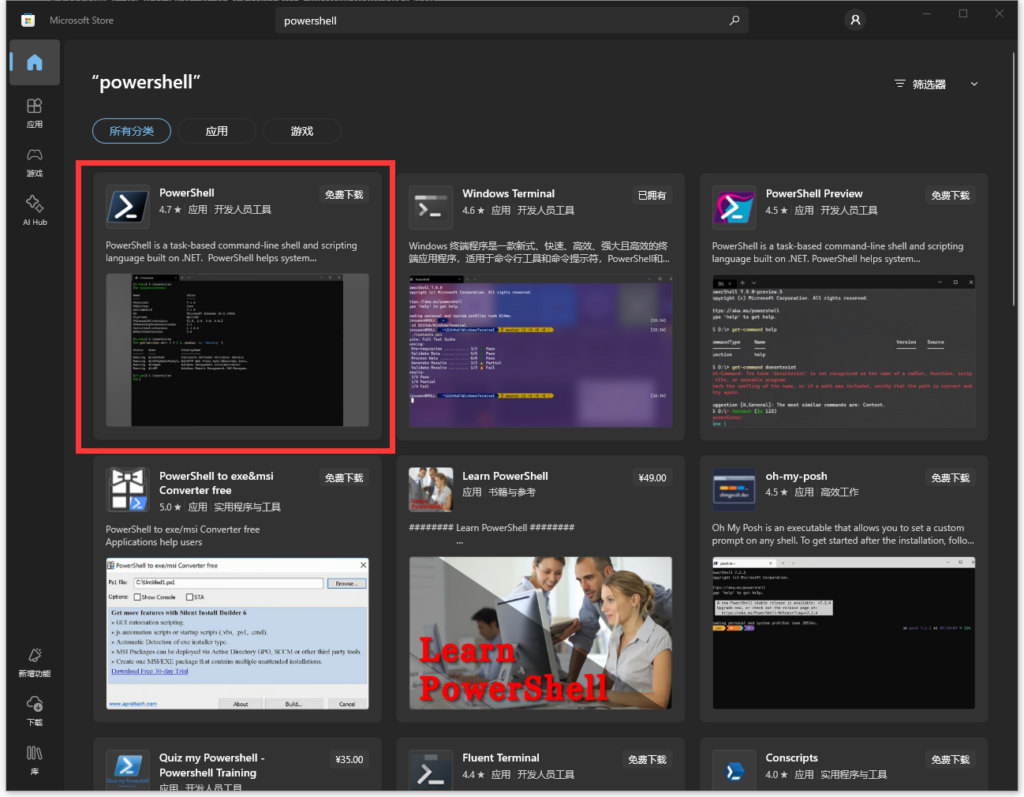Click the search box containing powershell
1024x797 pixels.
tap(511, 20)
